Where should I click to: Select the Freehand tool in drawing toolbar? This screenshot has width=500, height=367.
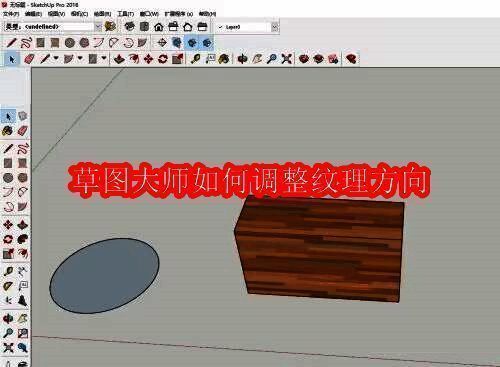tap(26, 43)
